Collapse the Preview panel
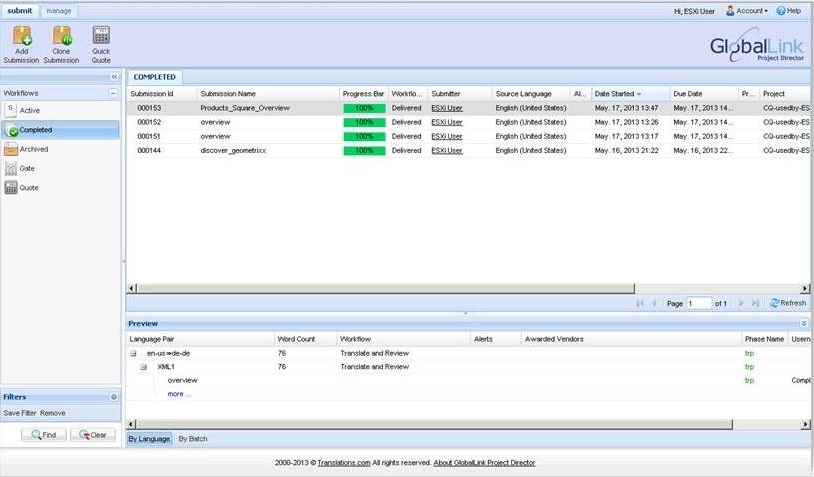This screenshot has width=814, height=477. coord(804,323)
